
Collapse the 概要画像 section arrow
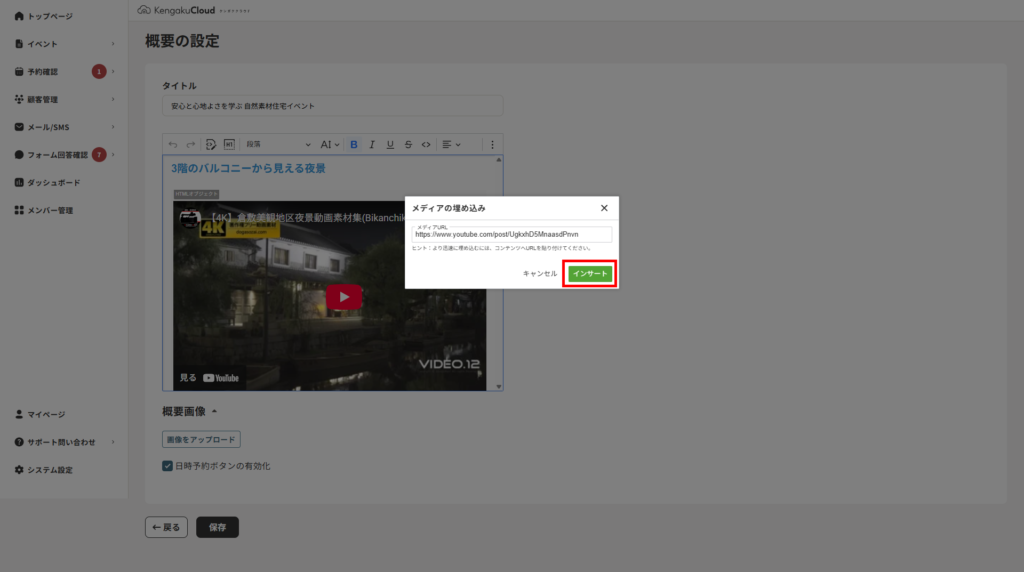click(214, 412)
